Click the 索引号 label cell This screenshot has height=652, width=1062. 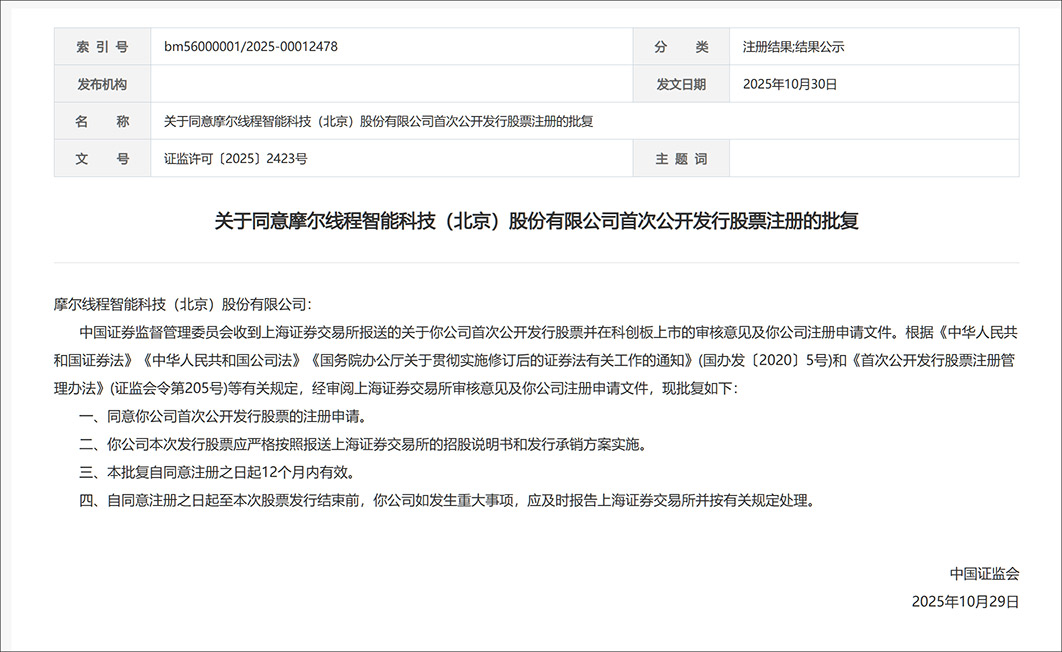pyautogui.click(x=102, y=47)
